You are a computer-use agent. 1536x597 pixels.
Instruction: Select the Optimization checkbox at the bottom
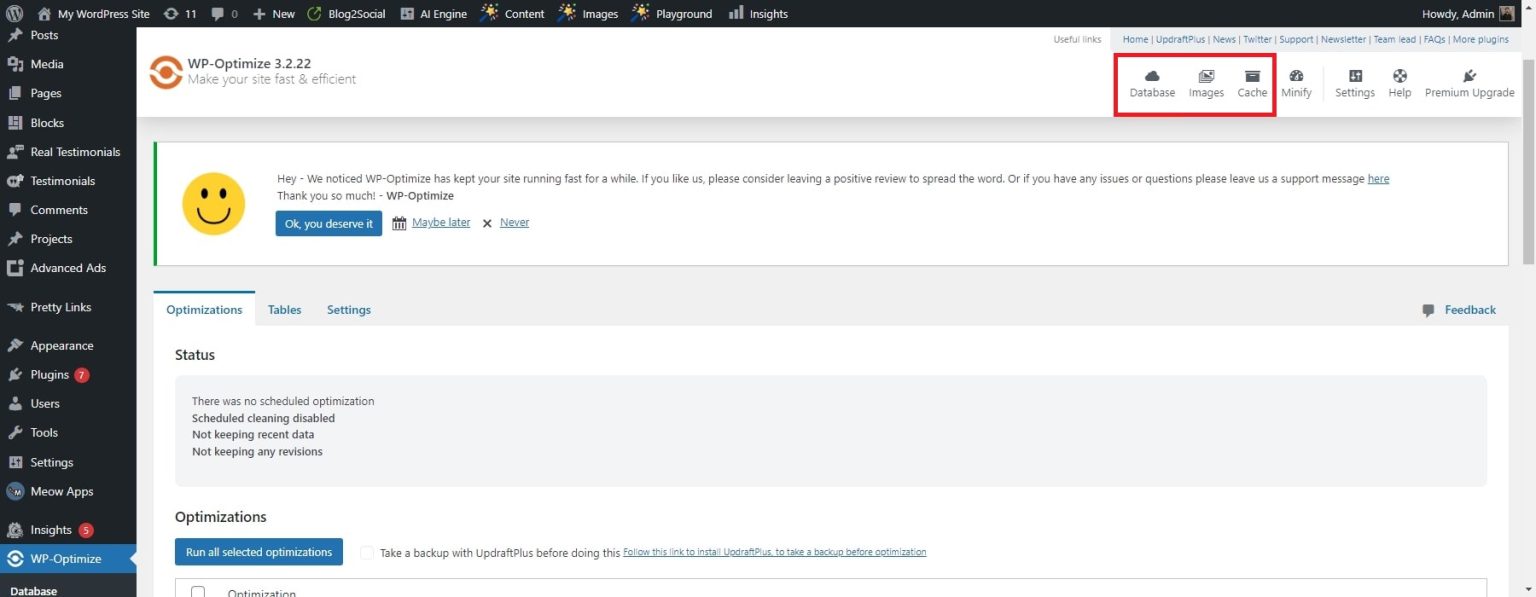[197, 591]
